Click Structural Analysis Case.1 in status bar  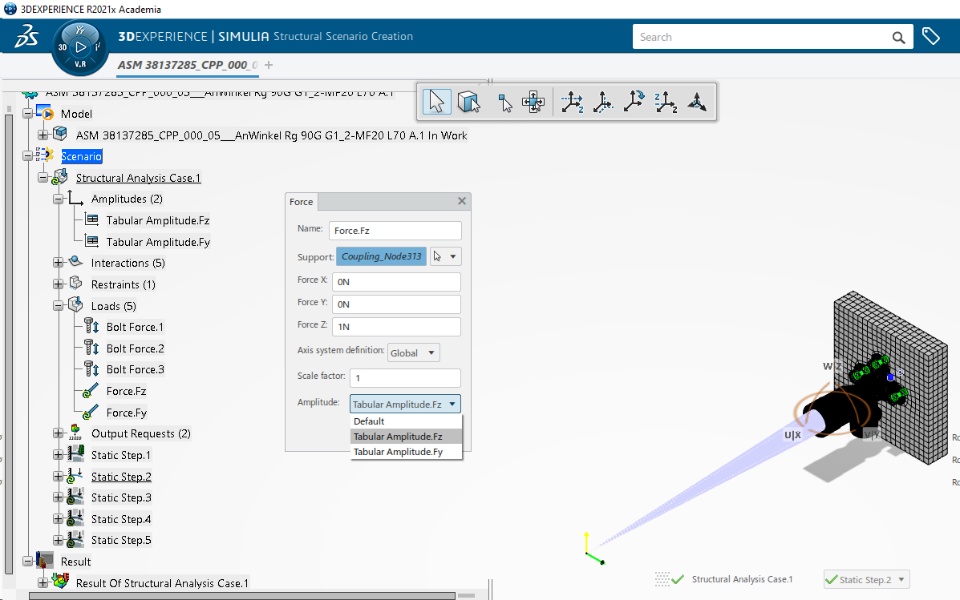tap(741, 579)
